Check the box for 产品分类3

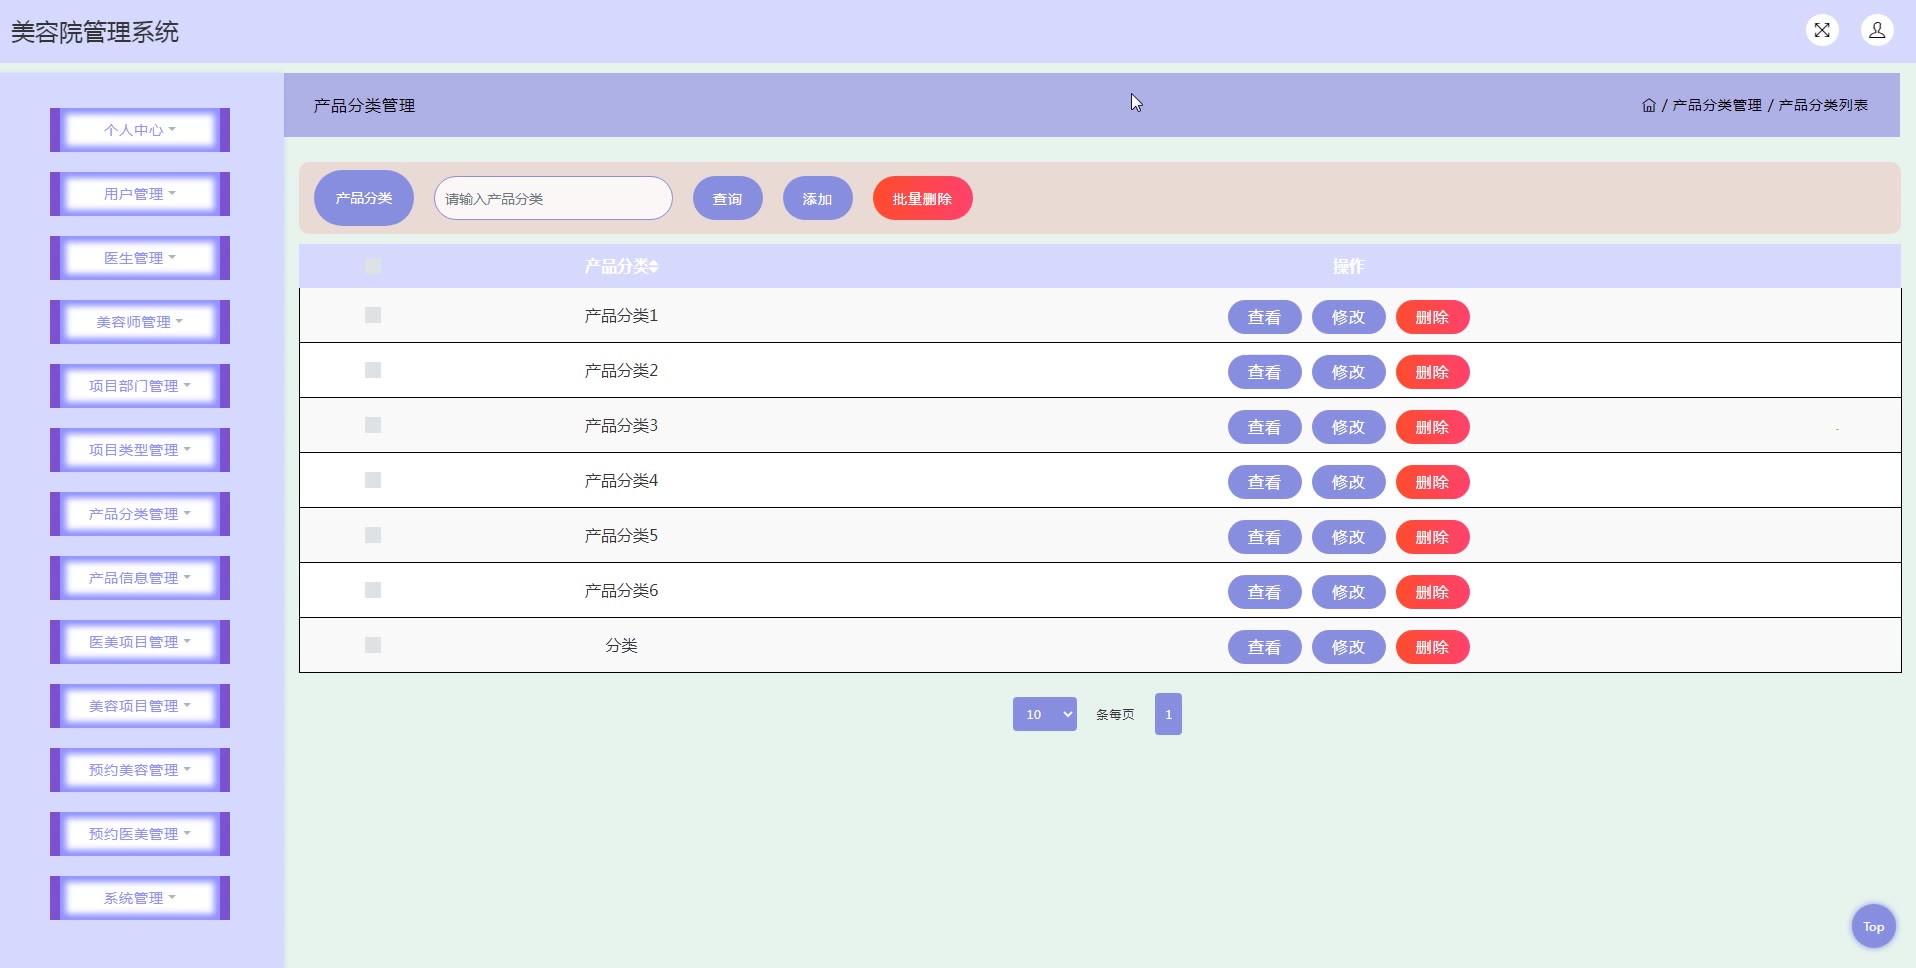pyautogui.click(x=373, y=425)
